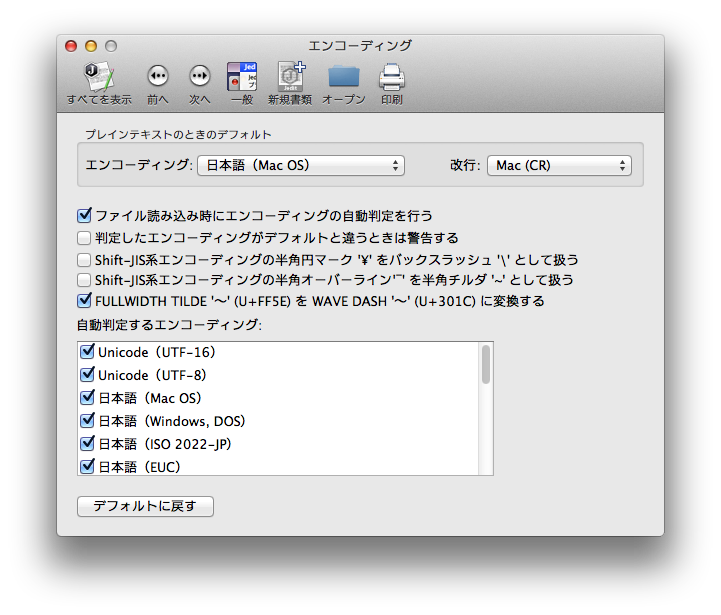Go forward with the 次へ arrow icon
The width and height of the screenshot is (721, 615).
(200, 76)
